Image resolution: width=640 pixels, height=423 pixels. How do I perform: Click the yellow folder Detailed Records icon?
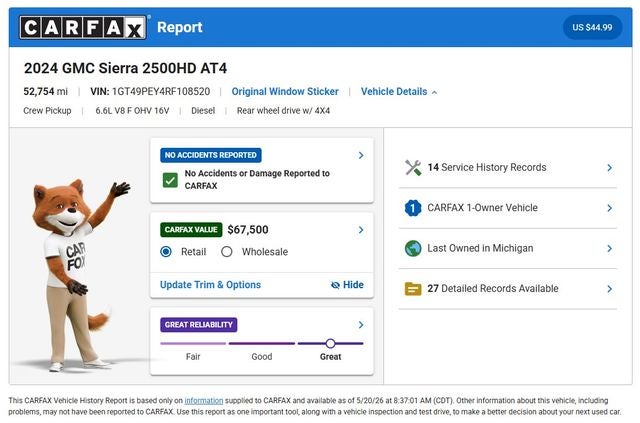[413, 289]
